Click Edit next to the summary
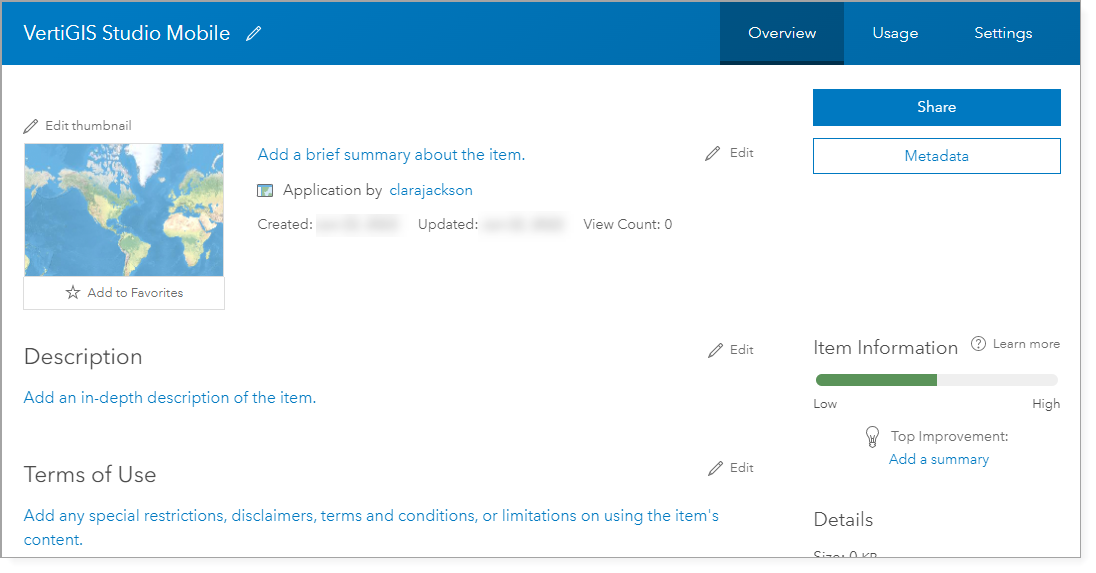 click(742, 152)
